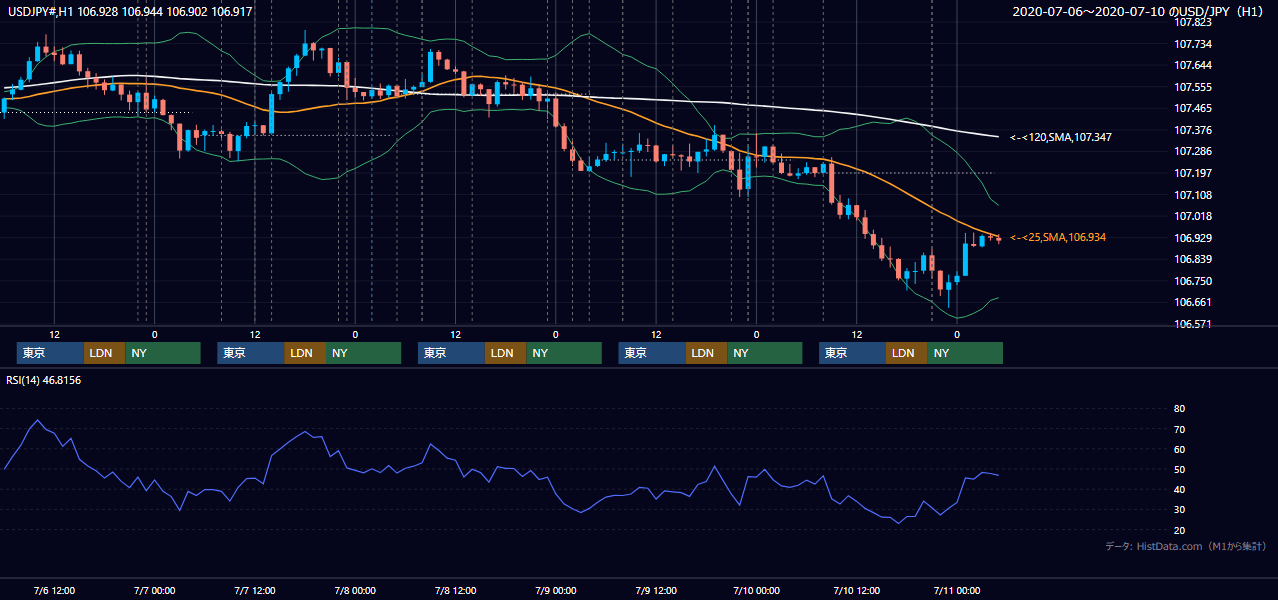Image resolution: width=1278 pixels, height=600 pixels.
Task: Click price axis label 107.465
Action: coord(1193,108)
